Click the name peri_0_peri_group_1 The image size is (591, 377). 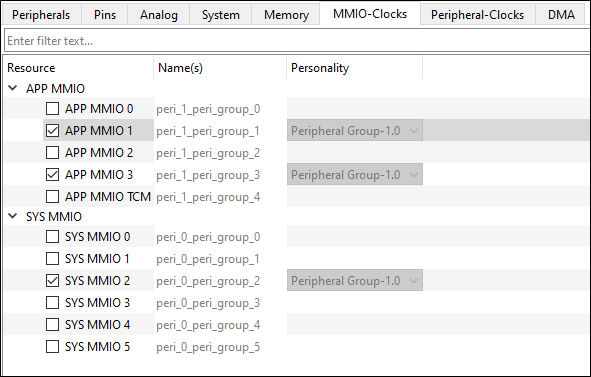click(208, 259)
